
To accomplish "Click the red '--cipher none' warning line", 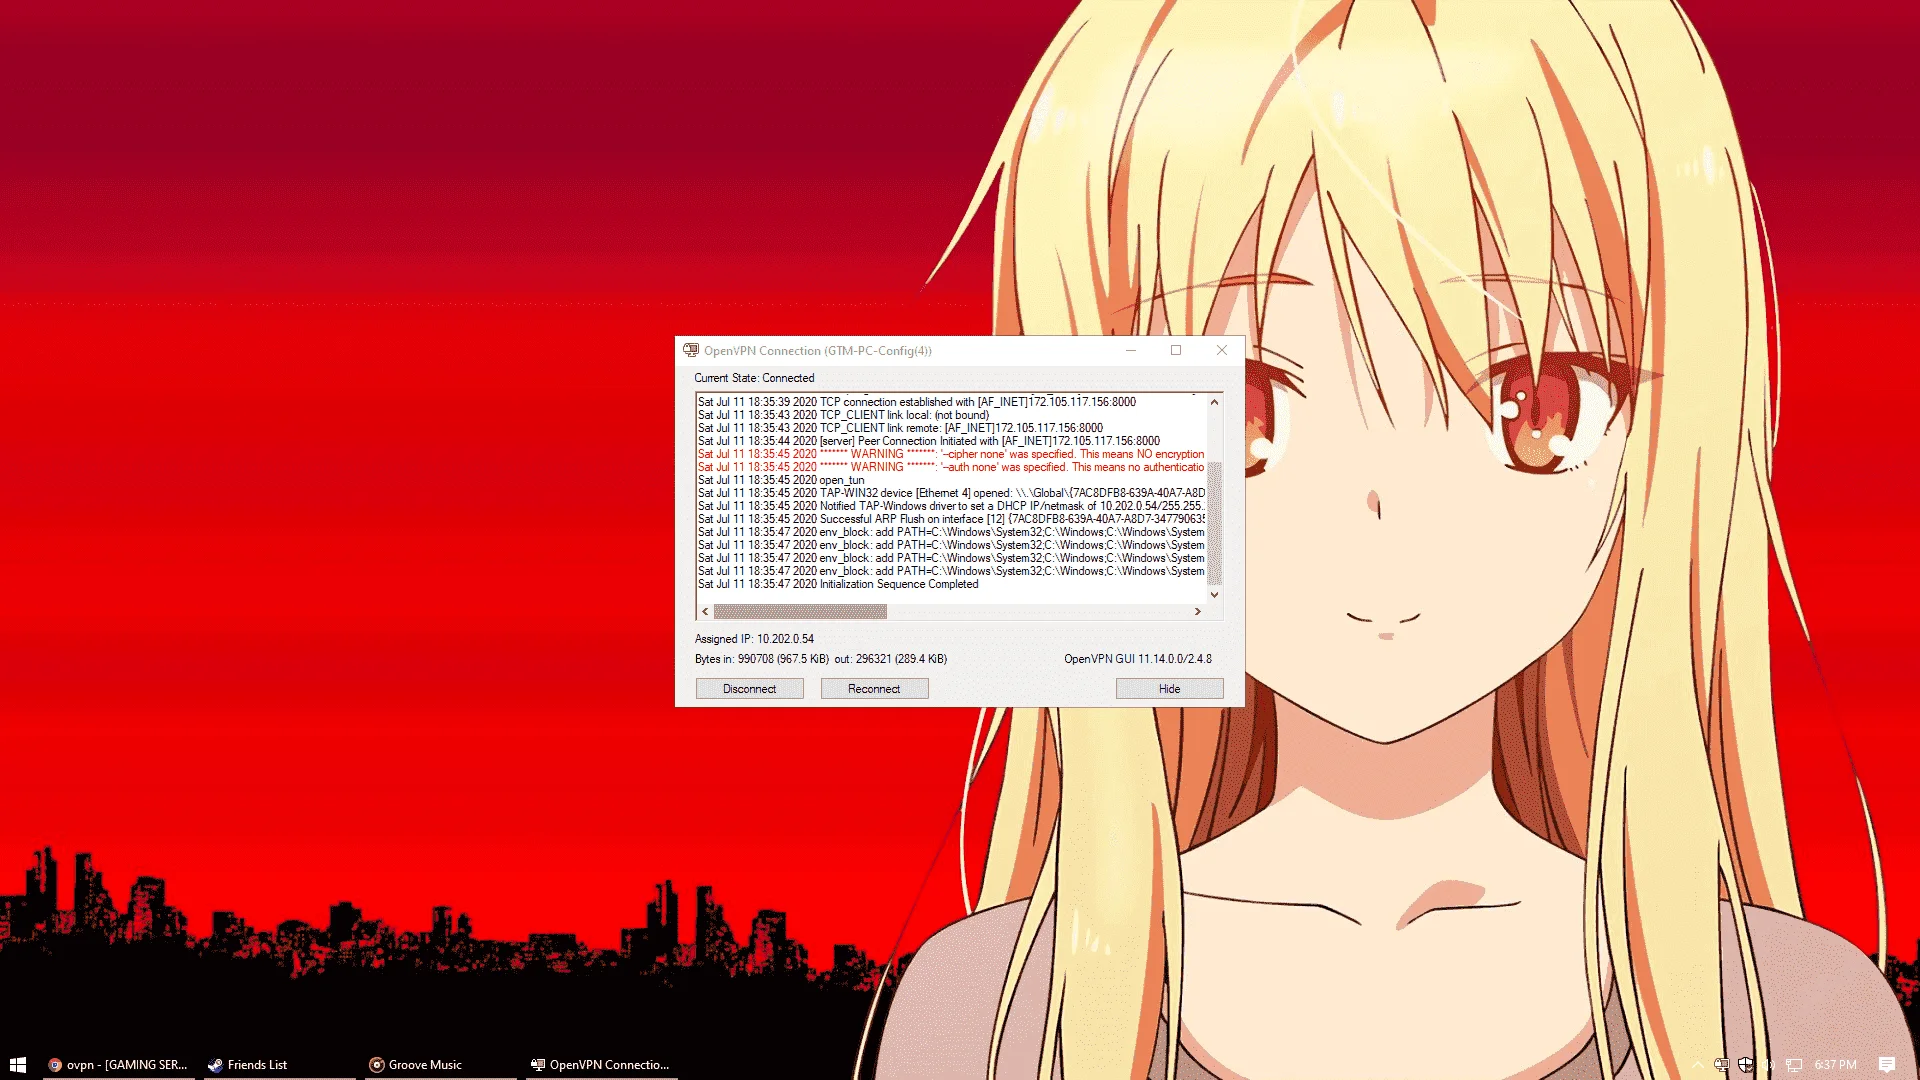I will [951, 454].
